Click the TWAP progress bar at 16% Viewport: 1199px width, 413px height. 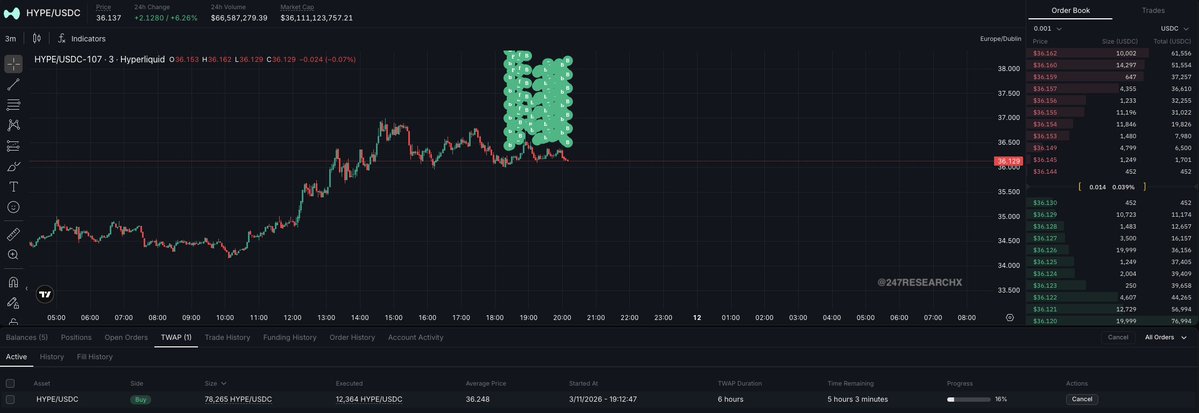[x=968, y=399]
